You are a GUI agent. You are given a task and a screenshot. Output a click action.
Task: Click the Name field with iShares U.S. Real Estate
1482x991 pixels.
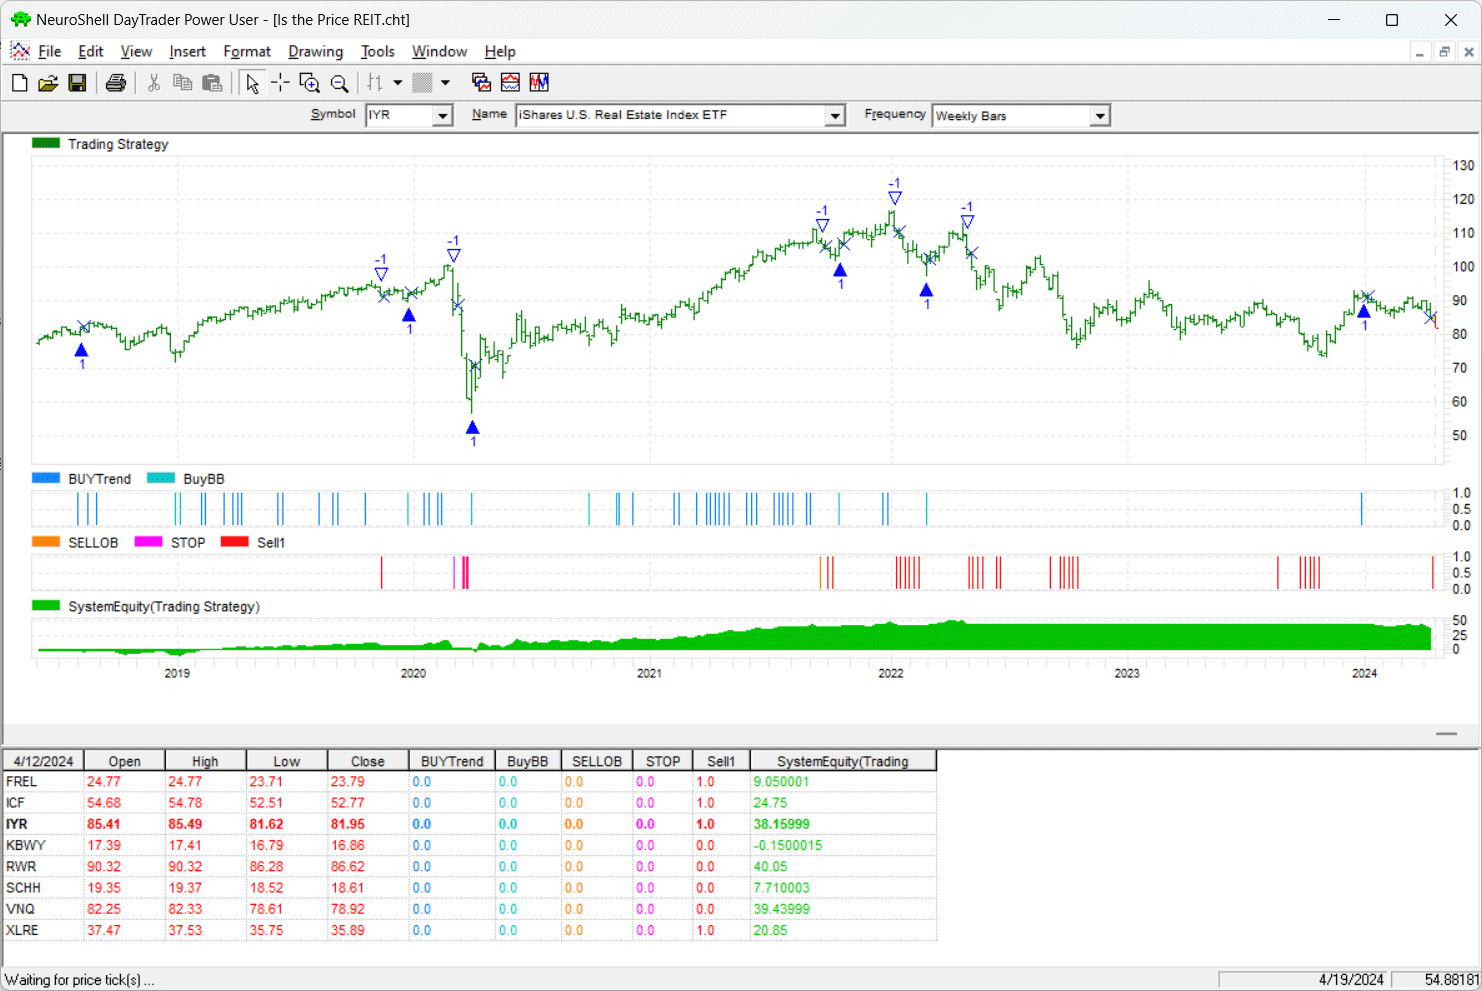671,116
